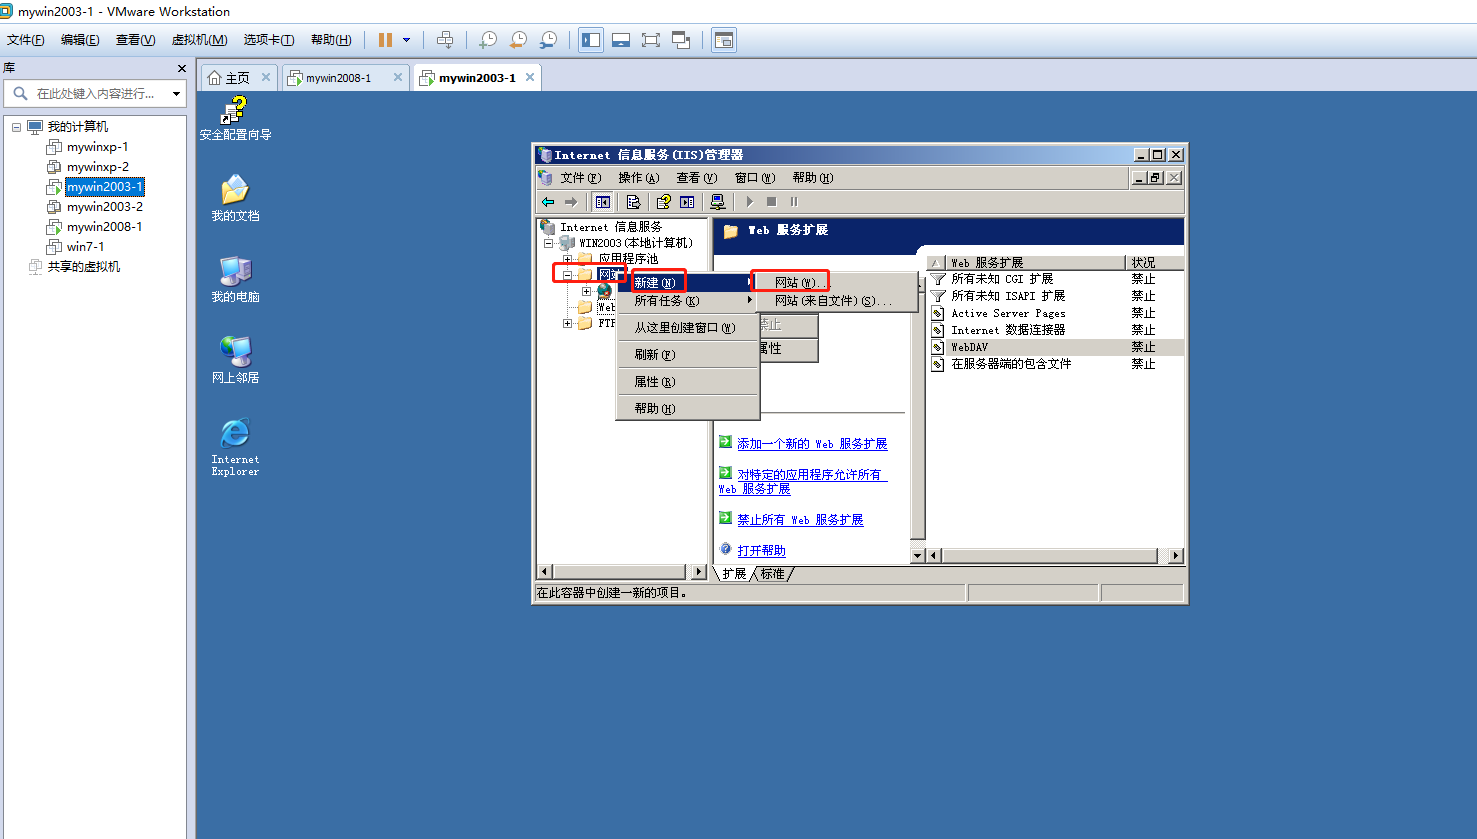Open the 我的文档 desktop icon
Screen dimensions: 1477x839
235,198
